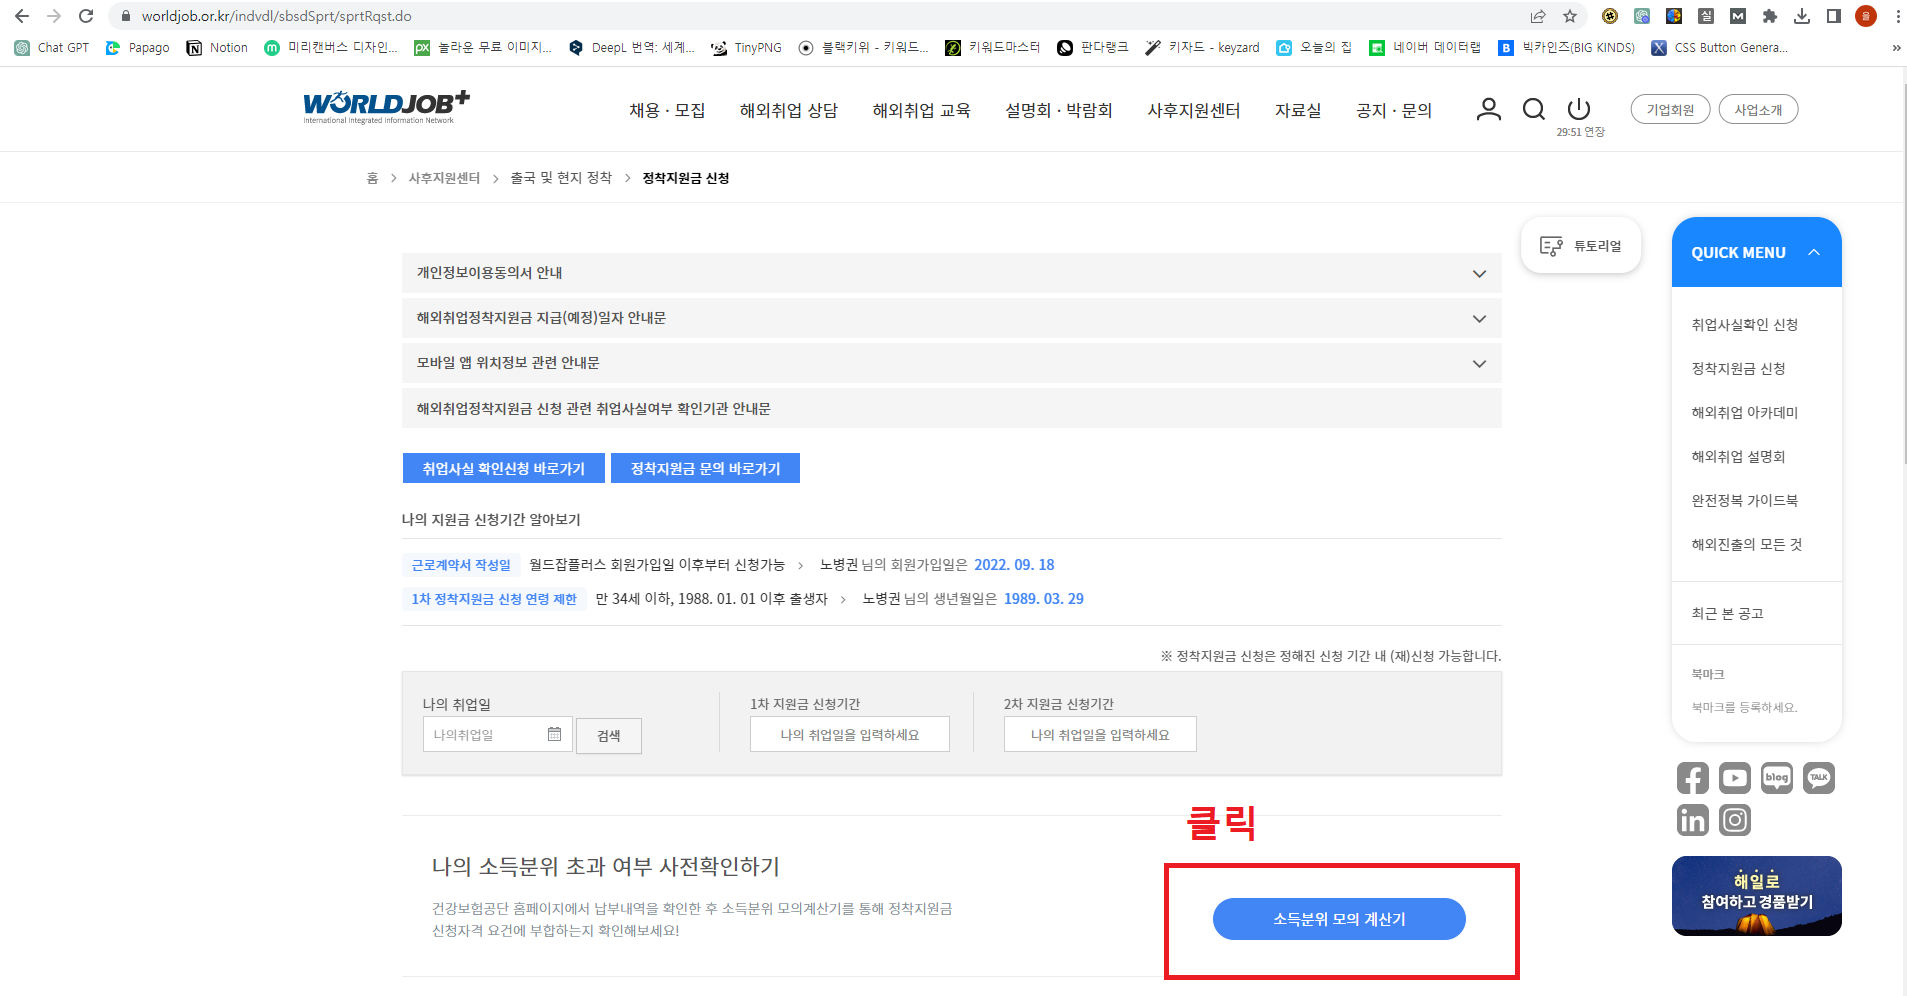Open the 자료실 menu
Viewport: 1907px width, 996px height.
click(x=1297, y=110)
